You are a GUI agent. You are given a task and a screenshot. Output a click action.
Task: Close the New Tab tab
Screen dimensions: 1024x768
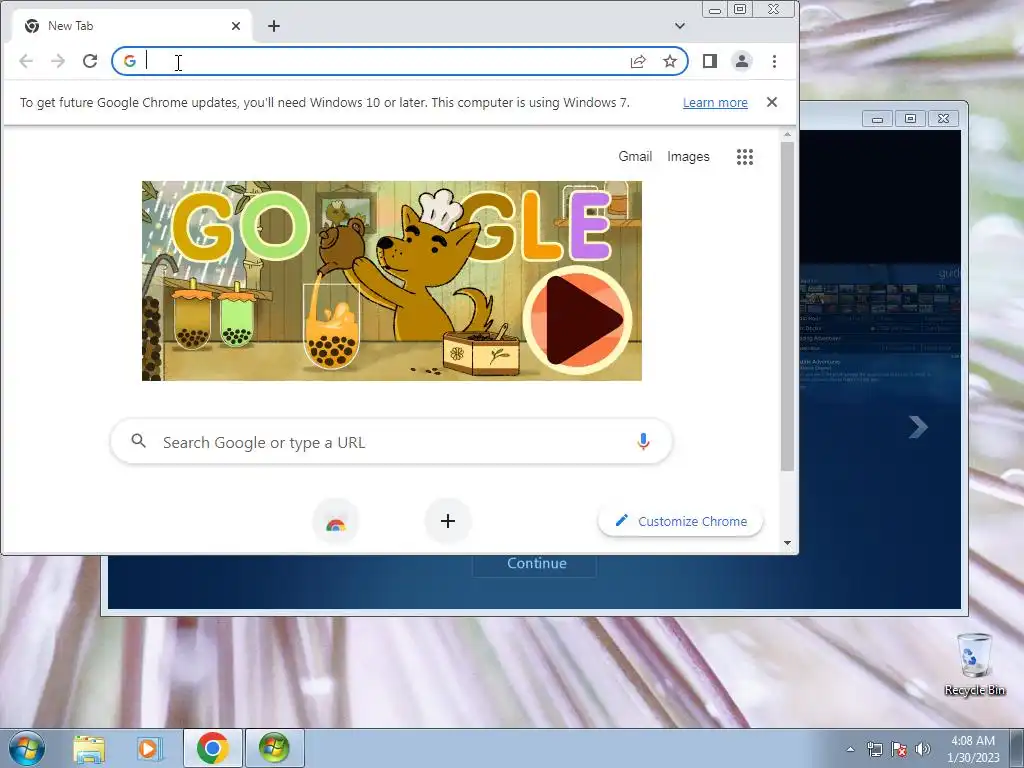[x=236, y=26]
